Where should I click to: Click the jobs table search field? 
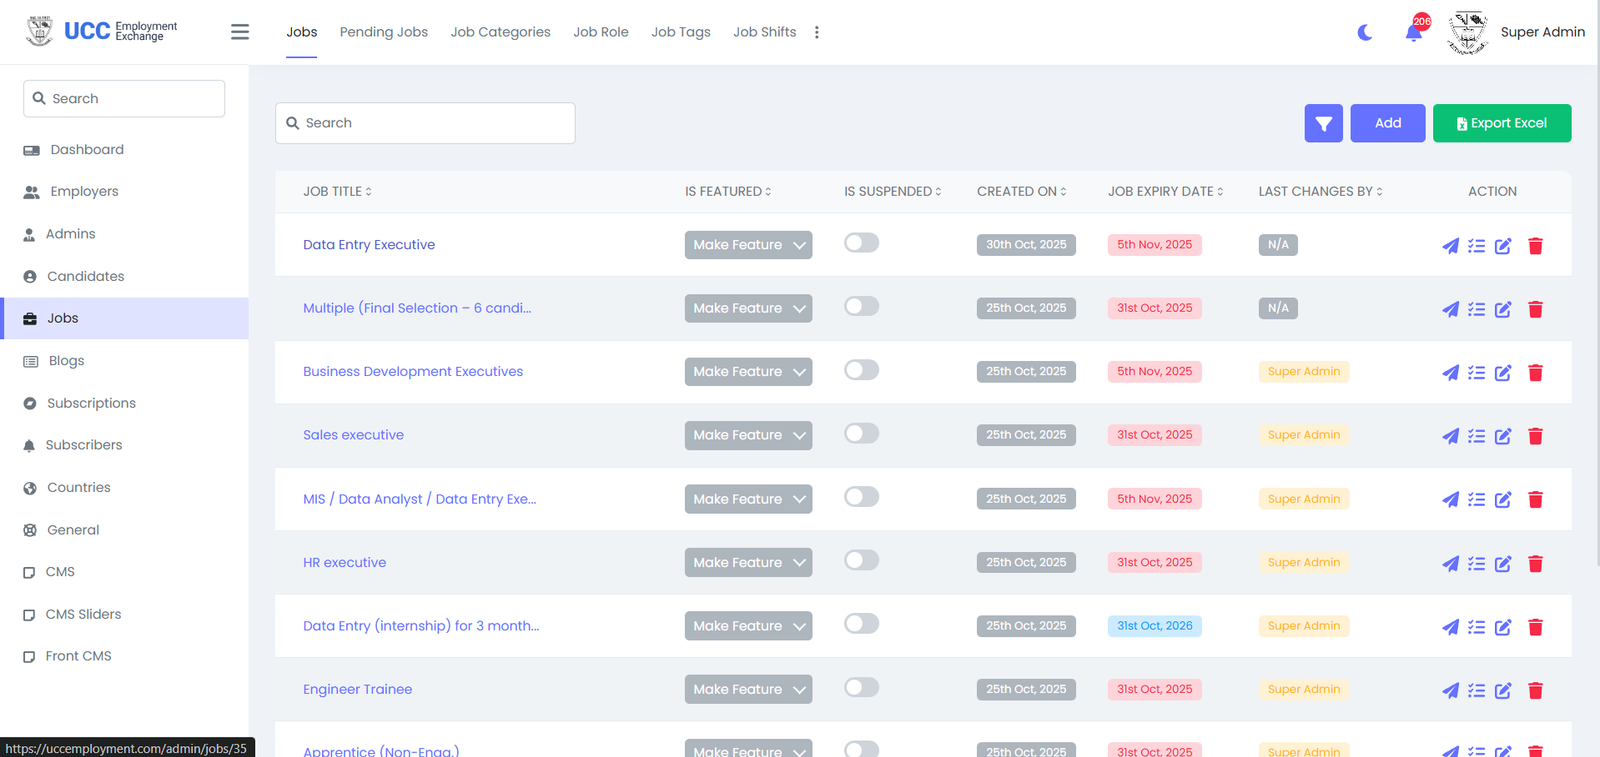[x=425, y=123]
